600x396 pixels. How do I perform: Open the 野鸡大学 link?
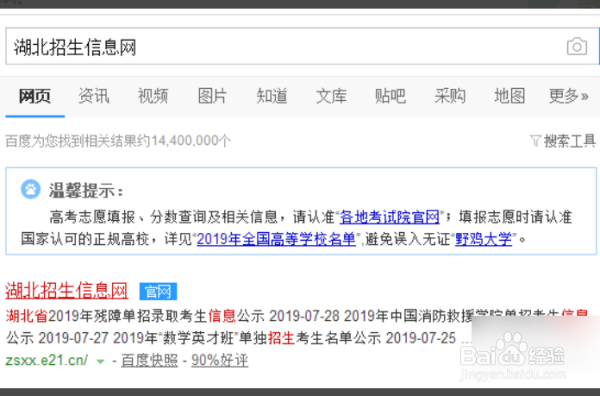tap(483, 239)
